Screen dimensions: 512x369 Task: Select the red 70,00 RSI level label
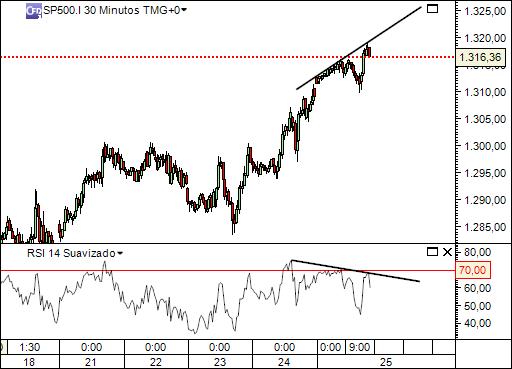[x=473, y=270]
